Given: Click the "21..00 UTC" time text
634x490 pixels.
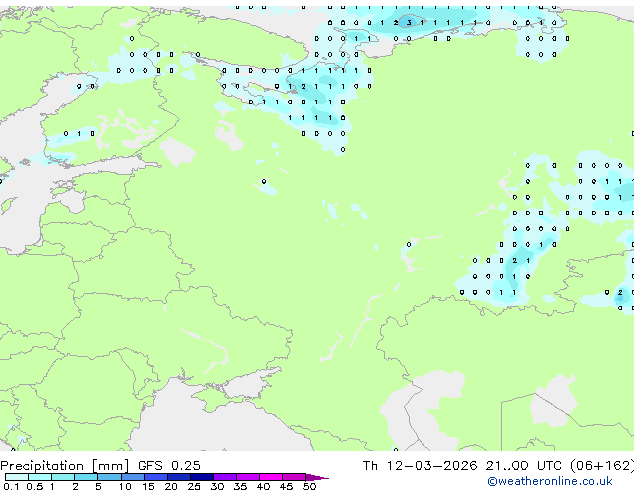Looking at the screenshot, I should tap(524, 466).
